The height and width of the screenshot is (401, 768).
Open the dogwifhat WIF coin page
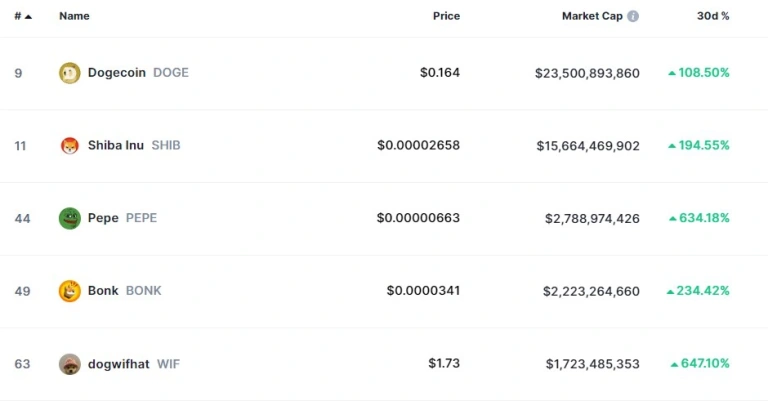coord(134,364)
